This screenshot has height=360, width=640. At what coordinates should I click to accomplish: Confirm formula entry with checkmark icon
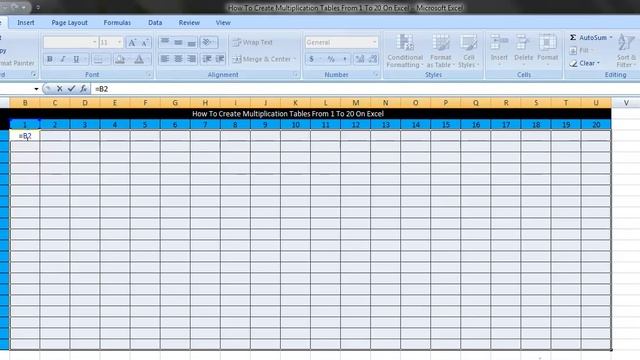(71, 89)
